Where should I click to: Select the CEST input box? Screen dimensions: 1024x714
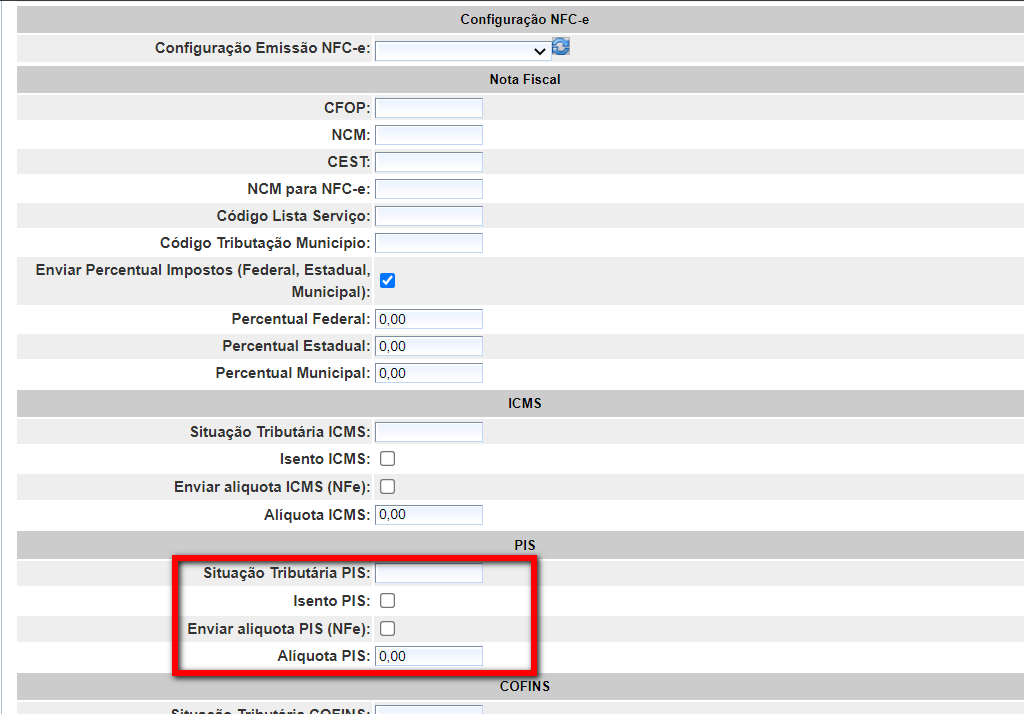pos(428,162)
